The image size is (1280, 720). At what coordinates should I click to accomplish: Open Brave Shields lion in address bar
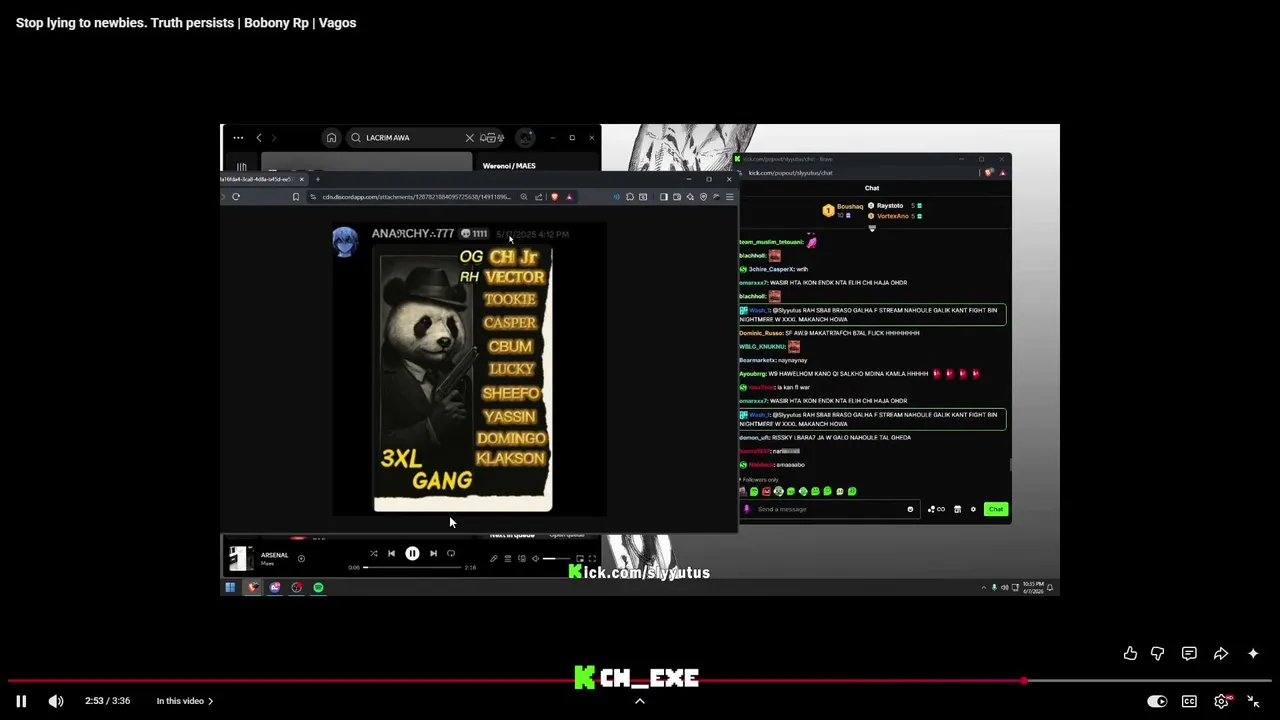coord(555,197)
